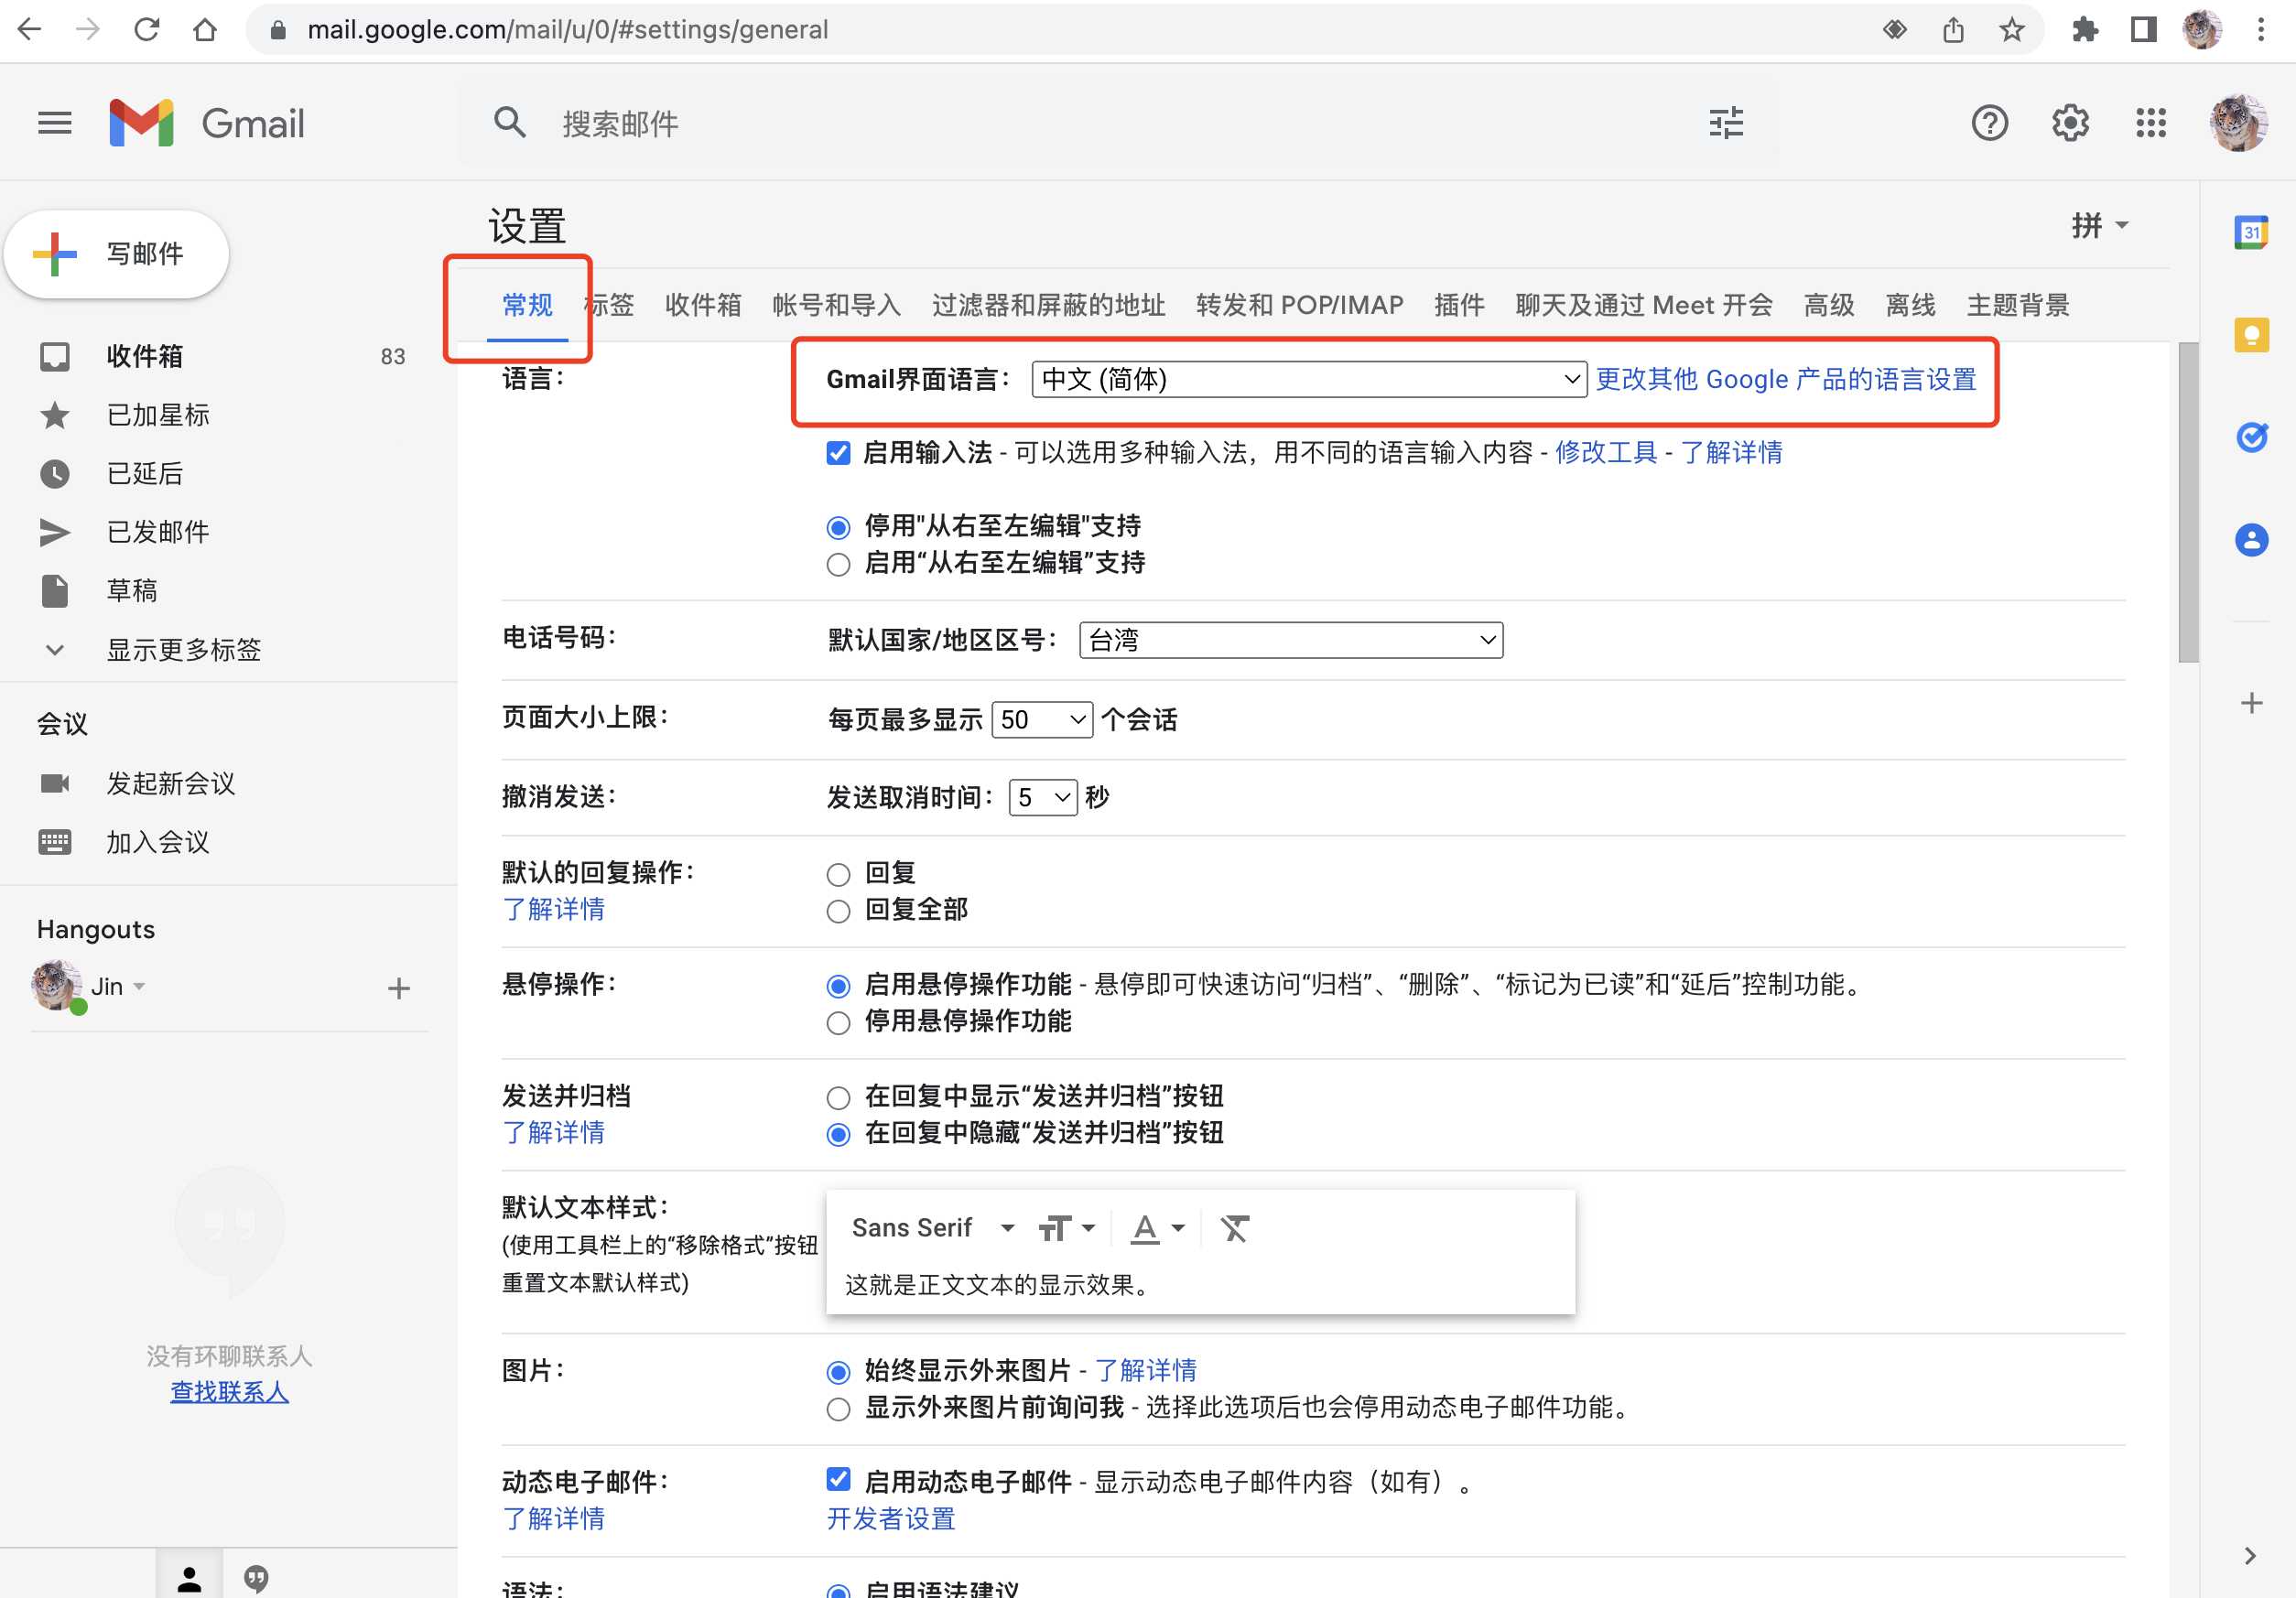
Task: Select show 发送并归档 button in reply
Action: 838,1098
